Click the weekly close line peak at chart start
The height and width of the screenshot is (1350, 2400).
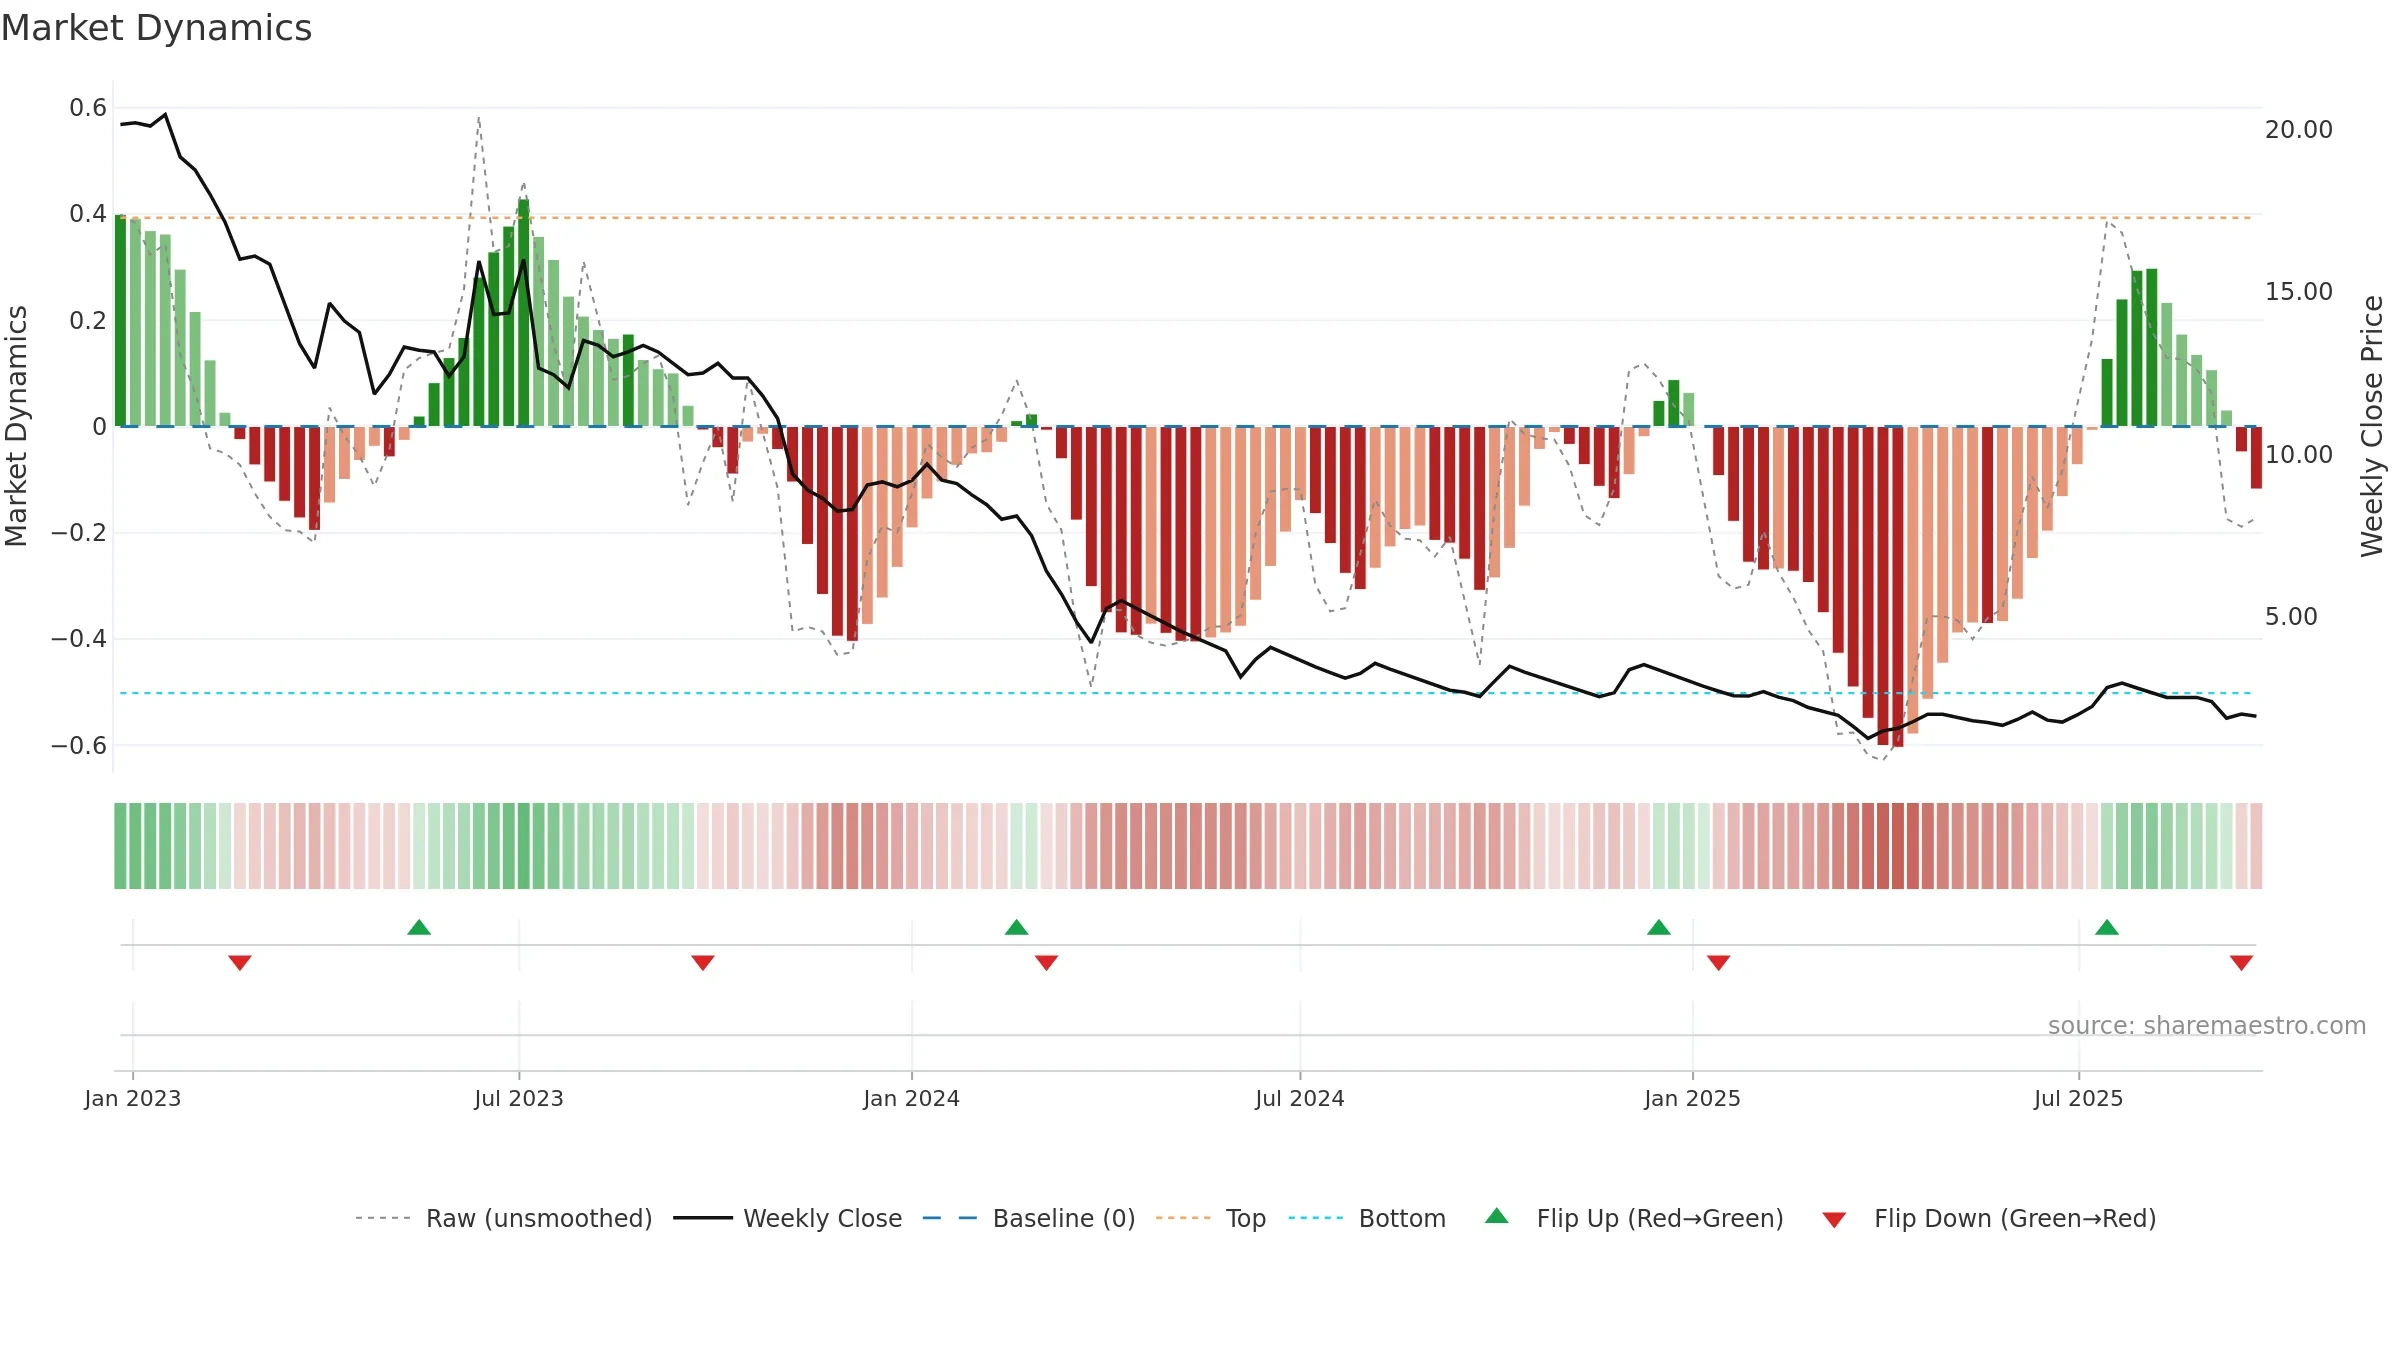click(x=165, y=114)
